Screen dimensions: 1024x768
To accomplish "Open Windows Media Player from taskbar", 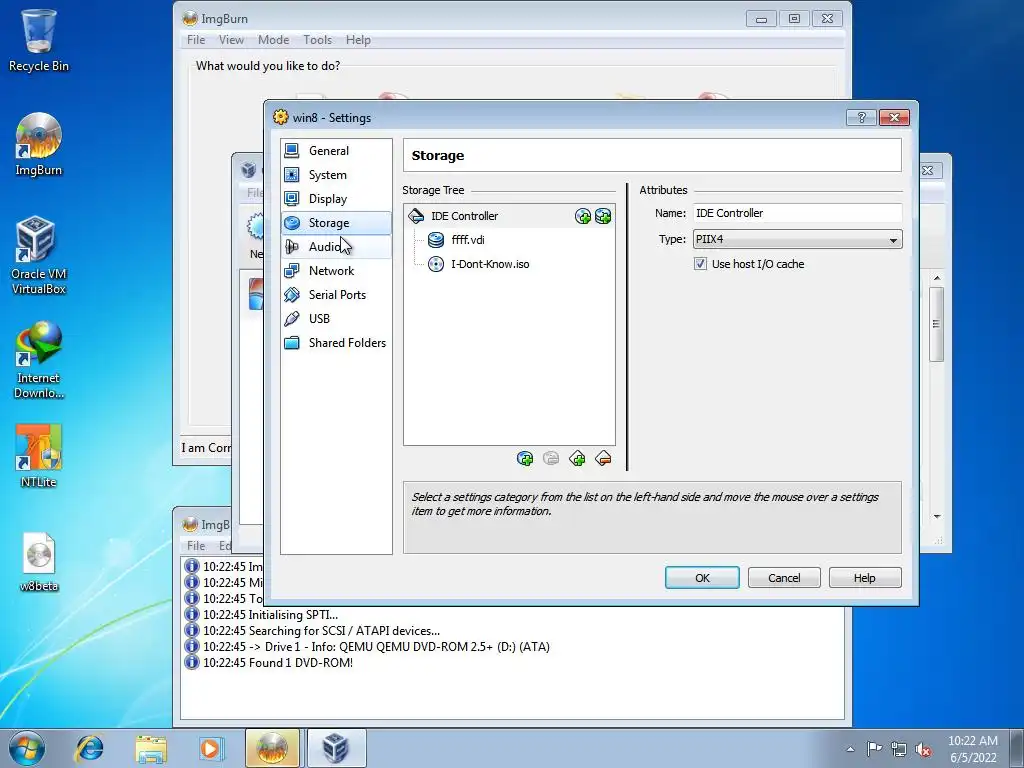I will 210,748.
